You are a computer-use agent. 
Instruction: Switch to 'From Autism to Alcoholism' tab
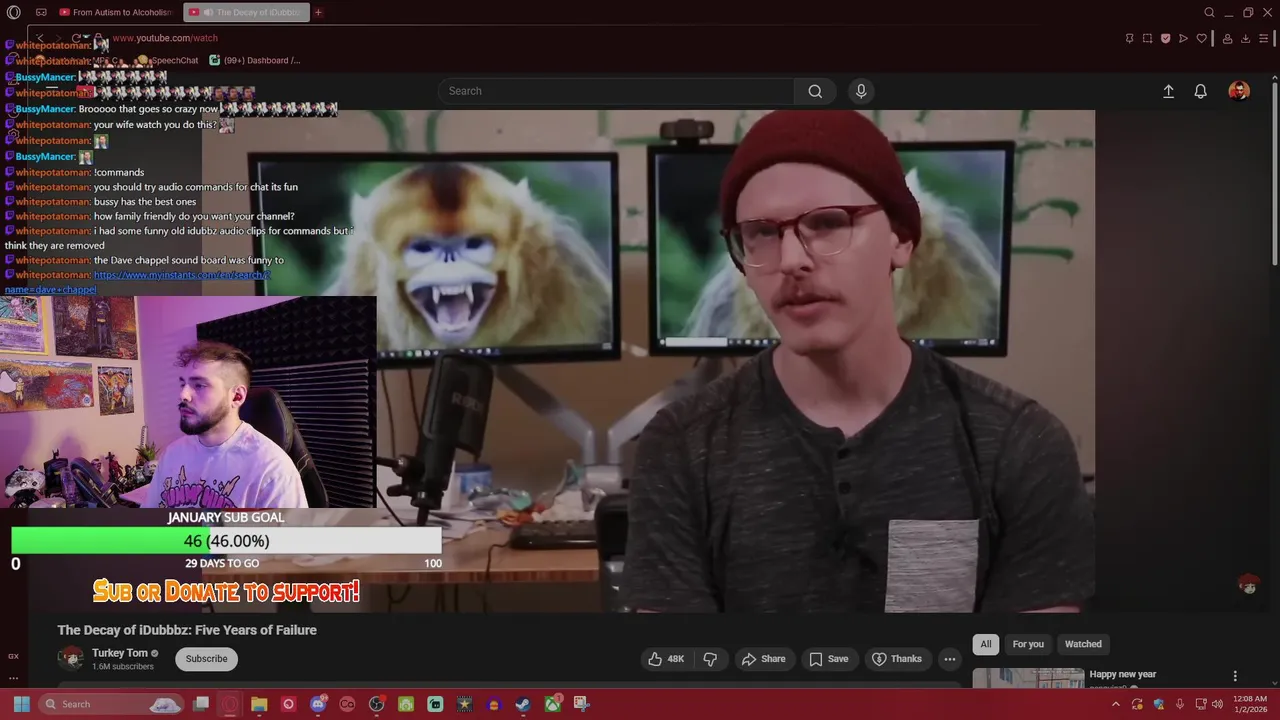coord(115,13)
